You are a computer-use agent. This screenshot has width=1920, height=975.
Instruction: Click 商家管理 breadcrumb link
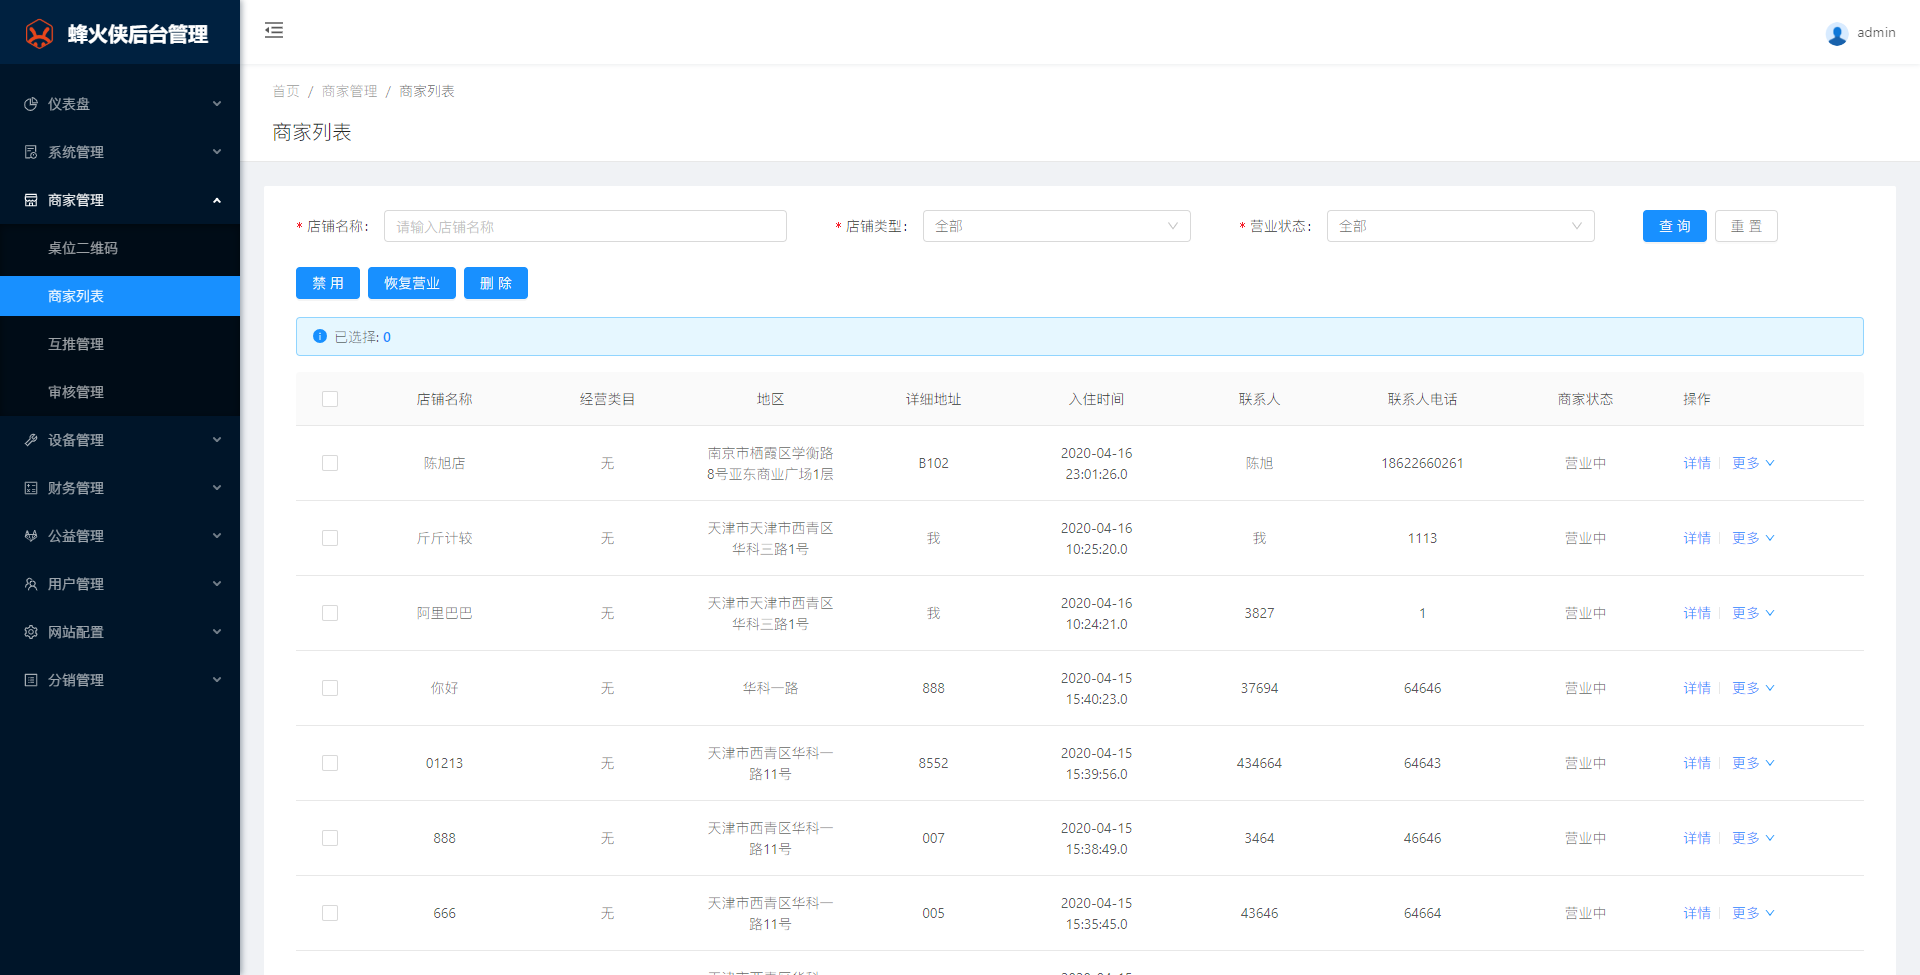point(349,91)
